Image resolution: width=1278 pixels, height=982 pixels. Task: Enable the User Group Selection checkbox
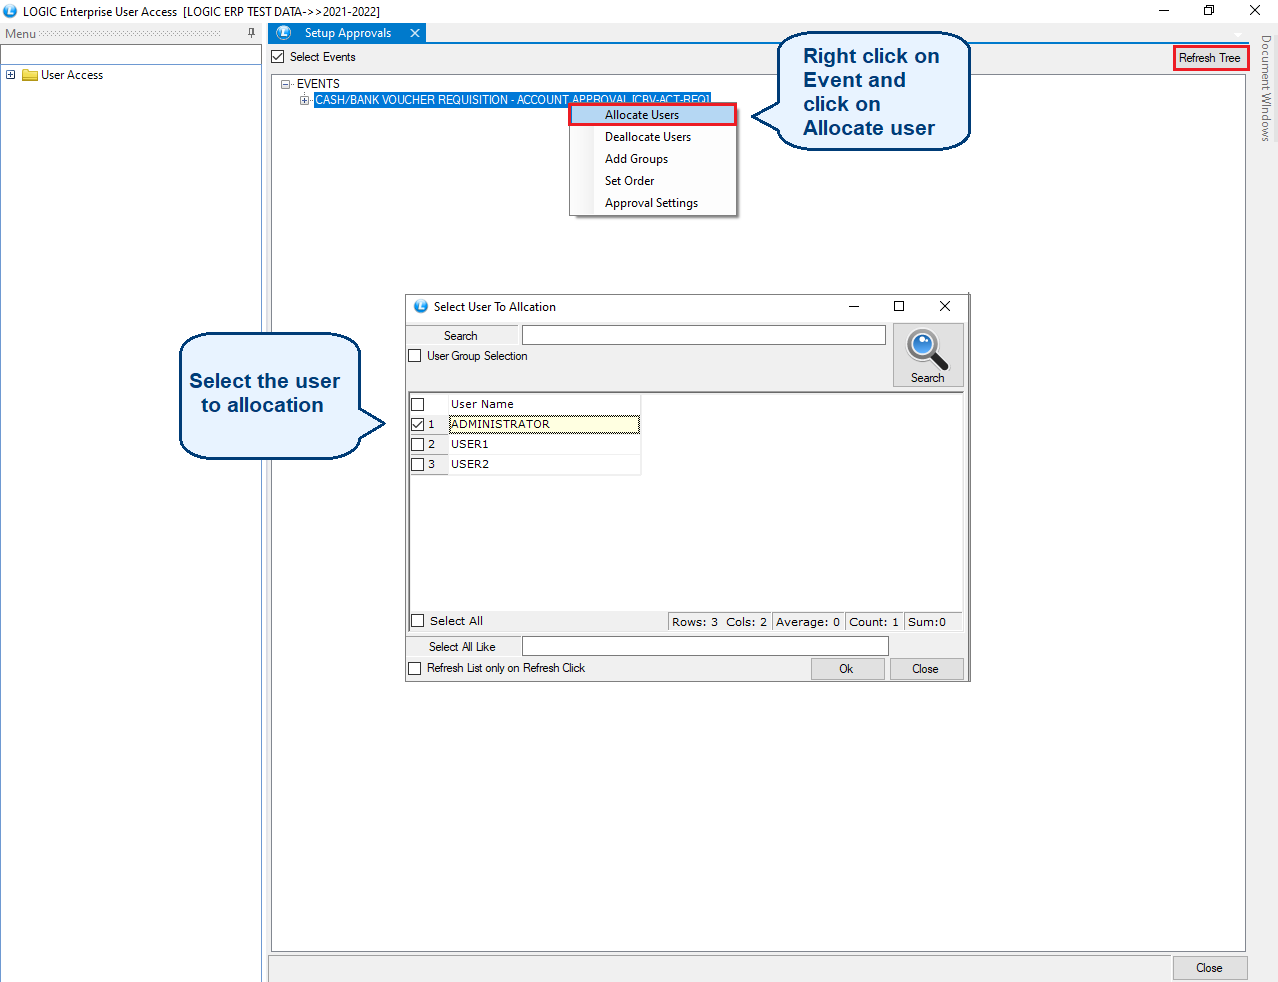tap(415, 356)
